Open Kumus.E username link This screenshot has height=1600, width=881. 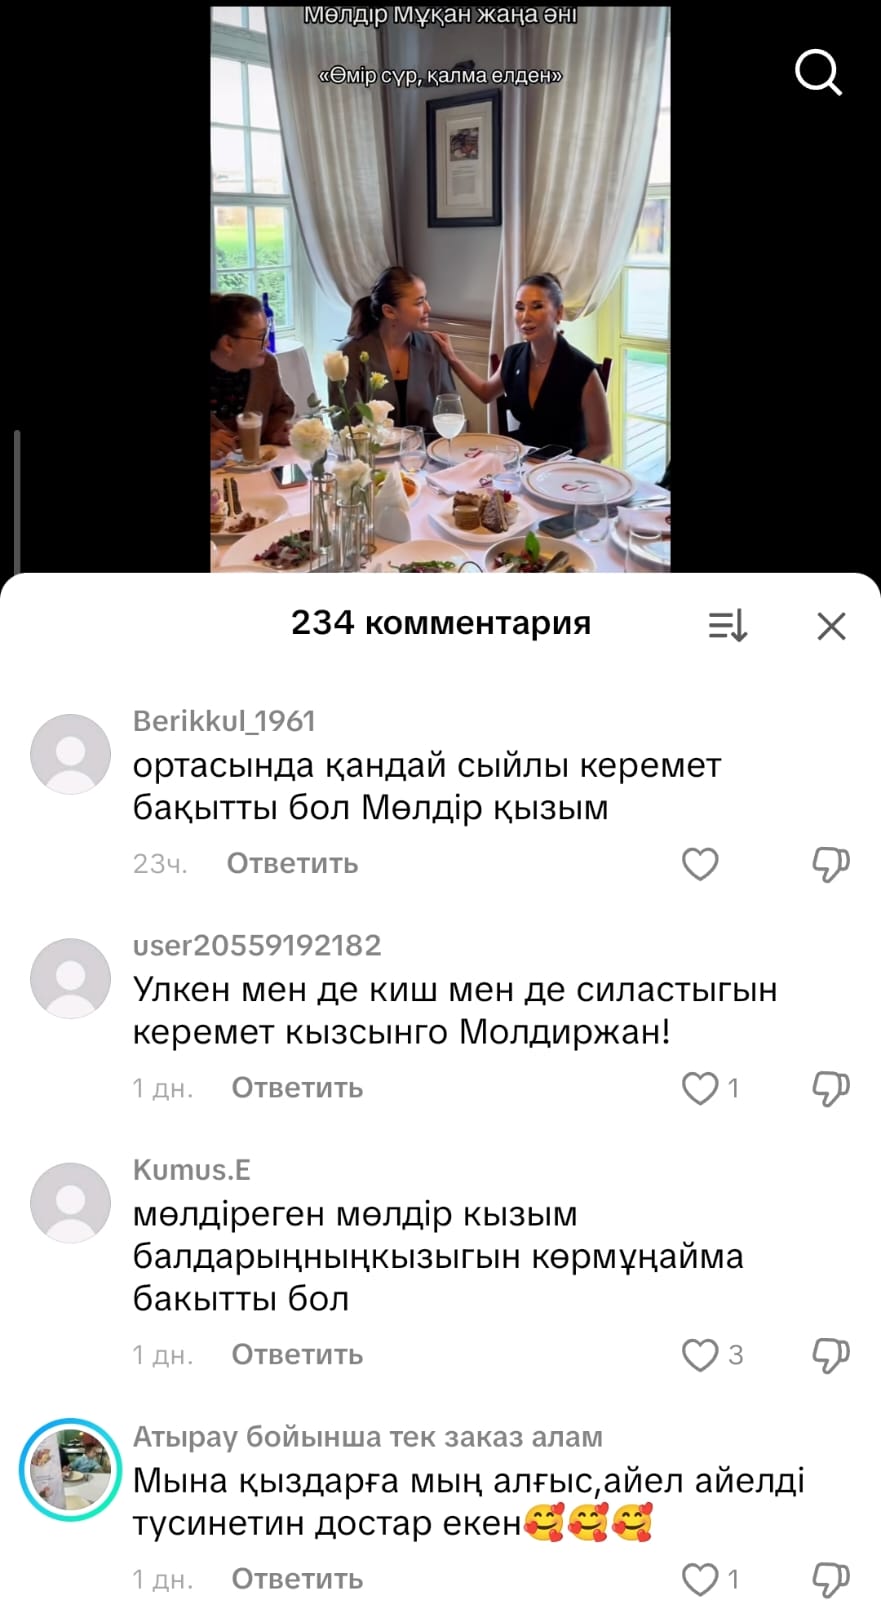pos(192,1169)
